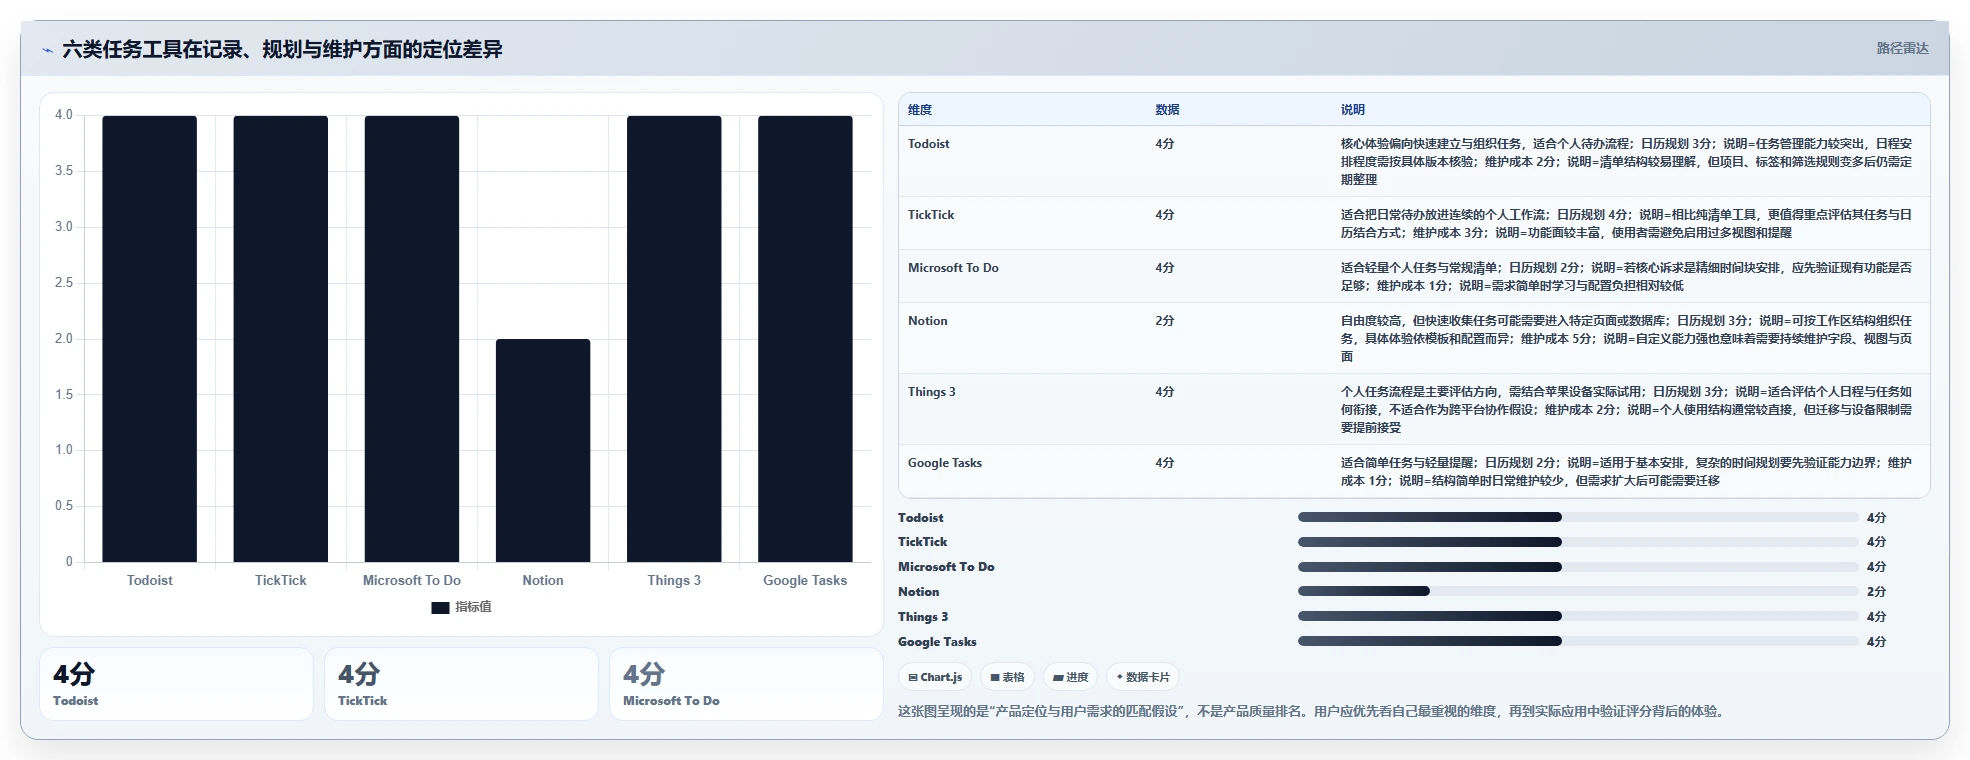Click the Notion x-axis label
The height and width of the screenshot is (760, 1970).
[x=543, y=580]
